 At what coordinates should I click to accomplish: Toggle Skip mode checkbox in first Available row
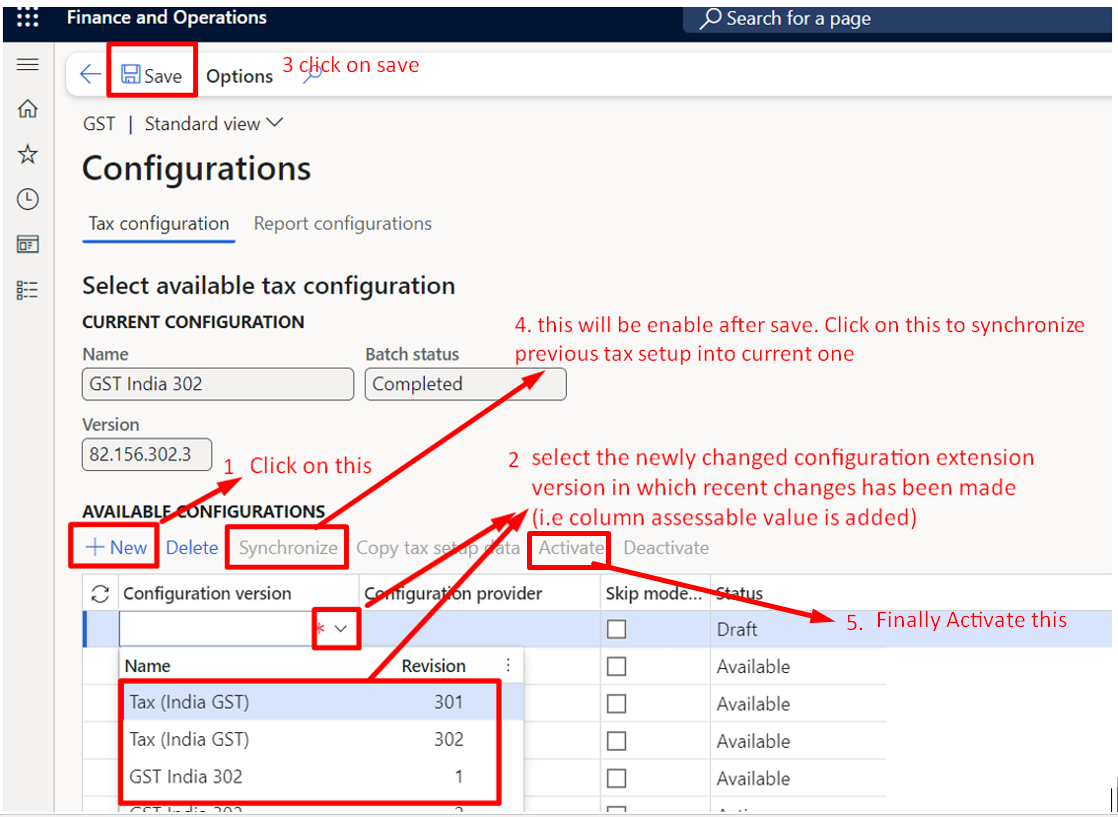tap(616, 667)
